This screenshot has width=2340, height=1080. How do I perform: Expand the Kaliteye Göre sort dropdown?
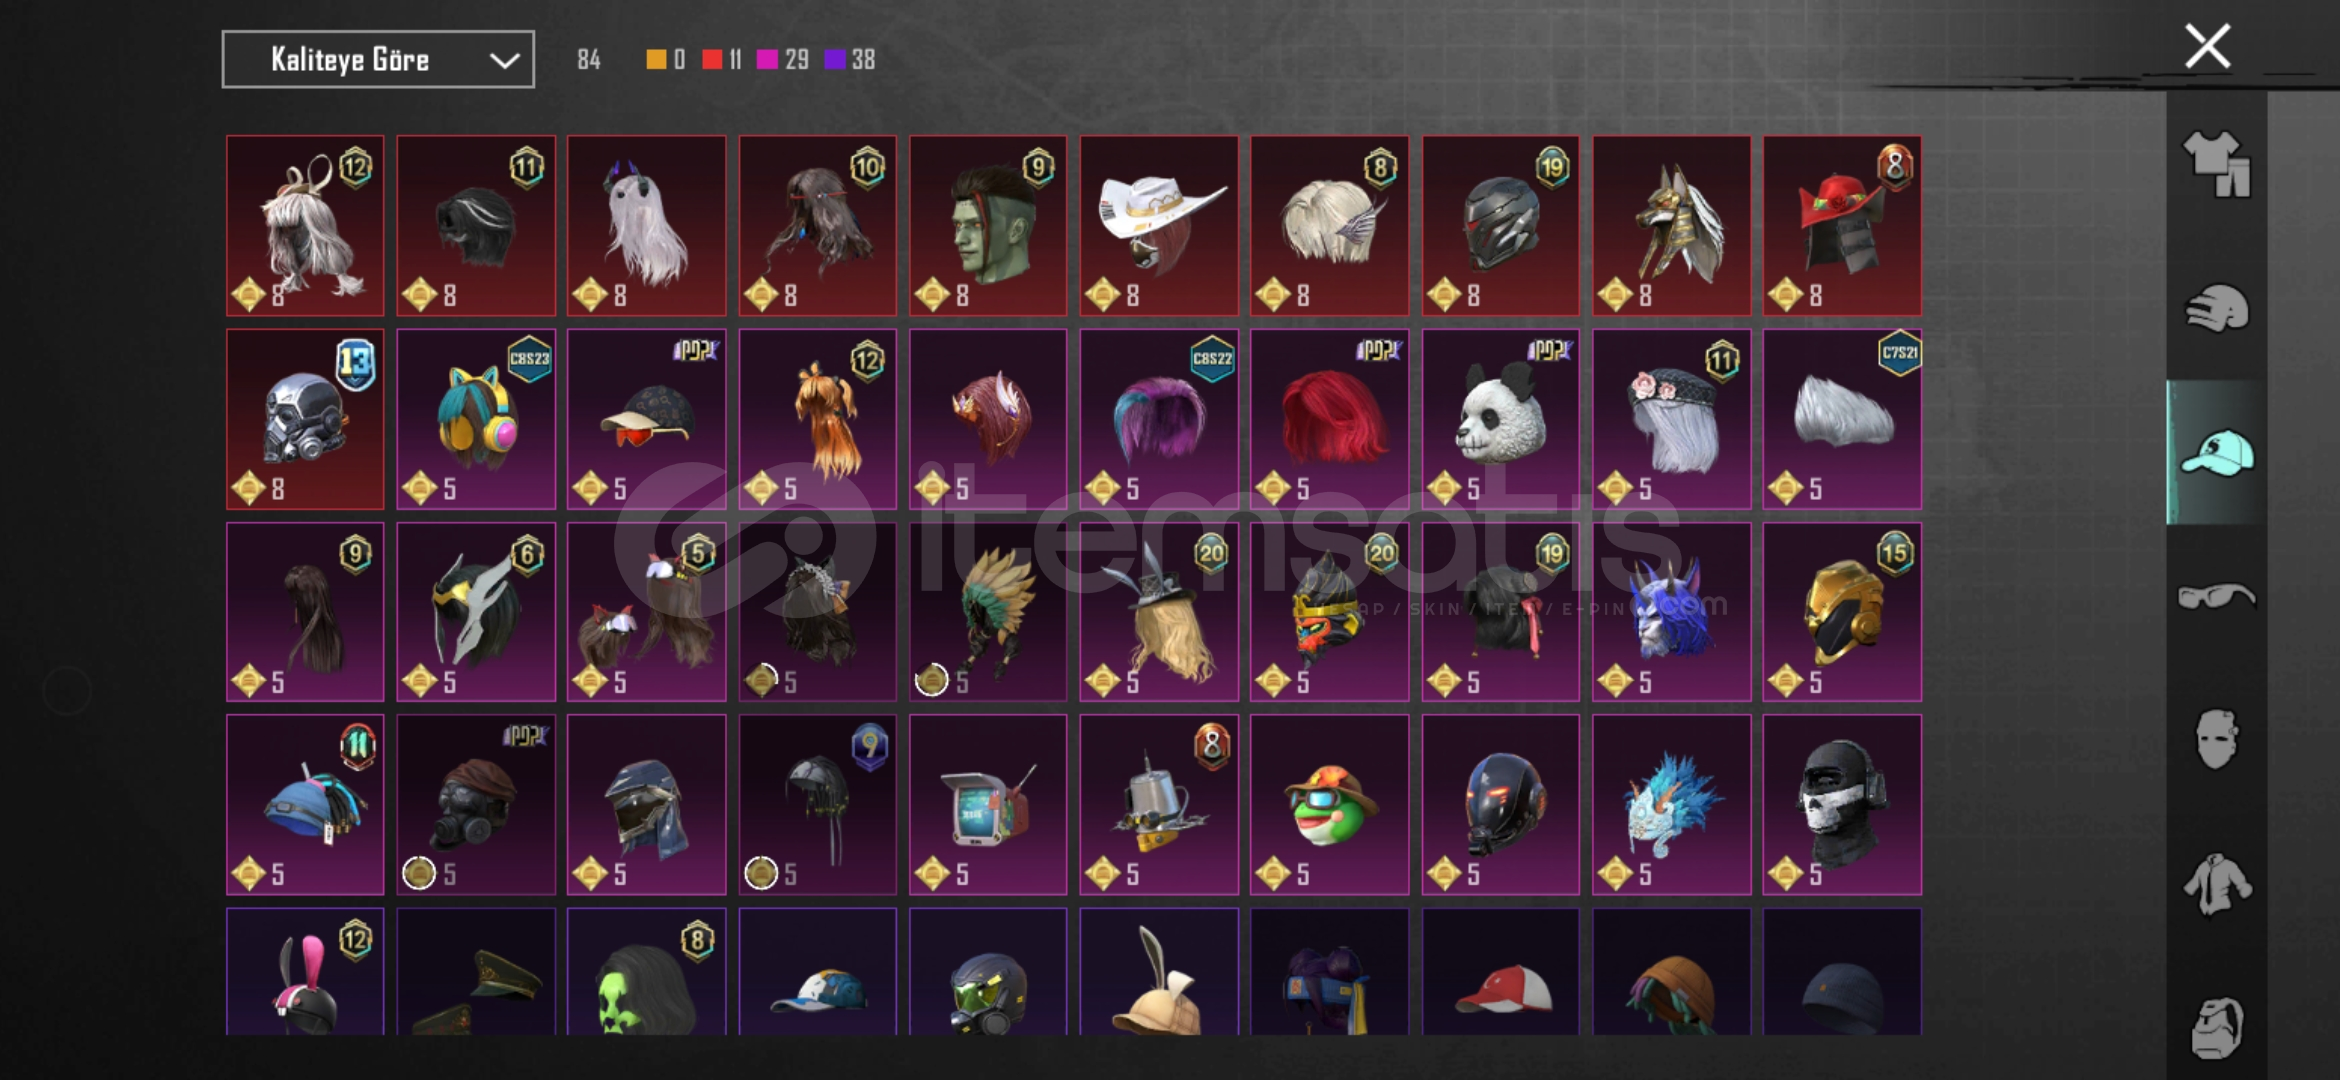pyautogui.click(x=378, y=60)
